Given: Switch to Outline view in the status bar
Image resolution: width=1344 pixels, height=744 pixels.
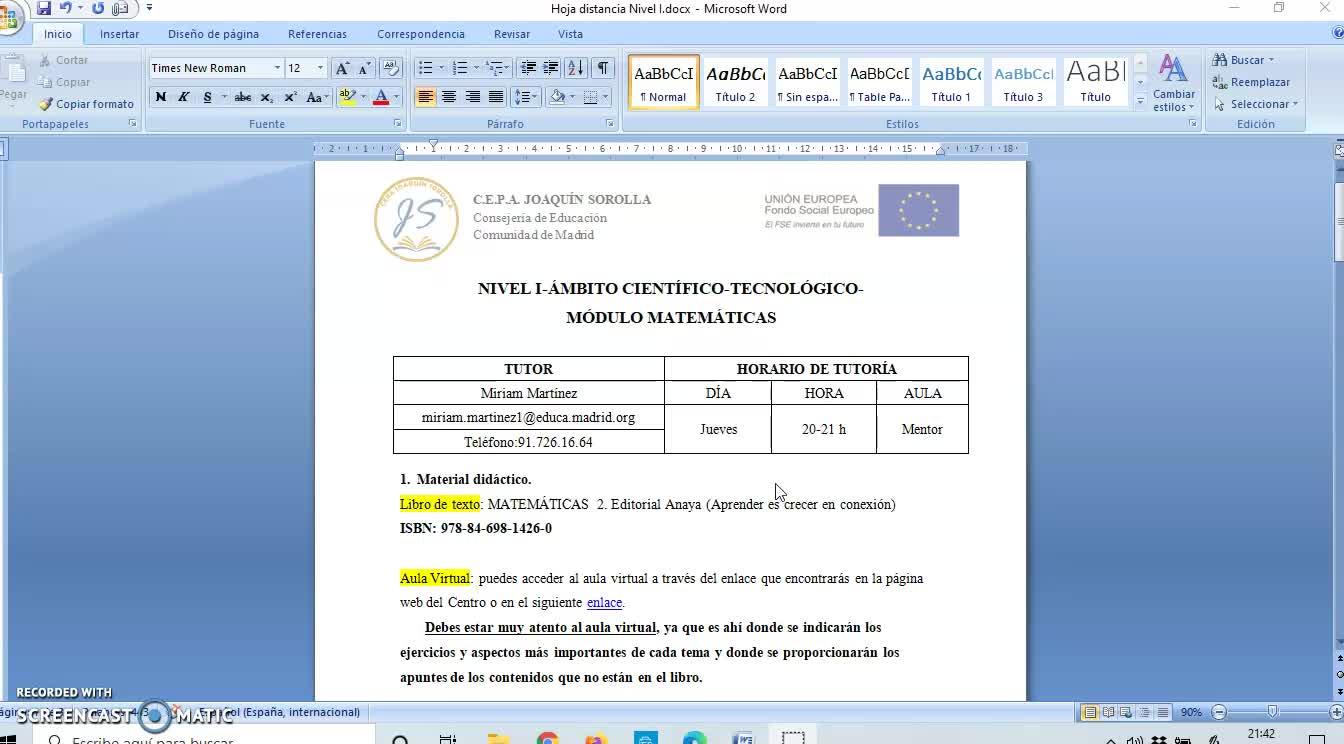Looking at the screenshot, I should coord(1145,712).
